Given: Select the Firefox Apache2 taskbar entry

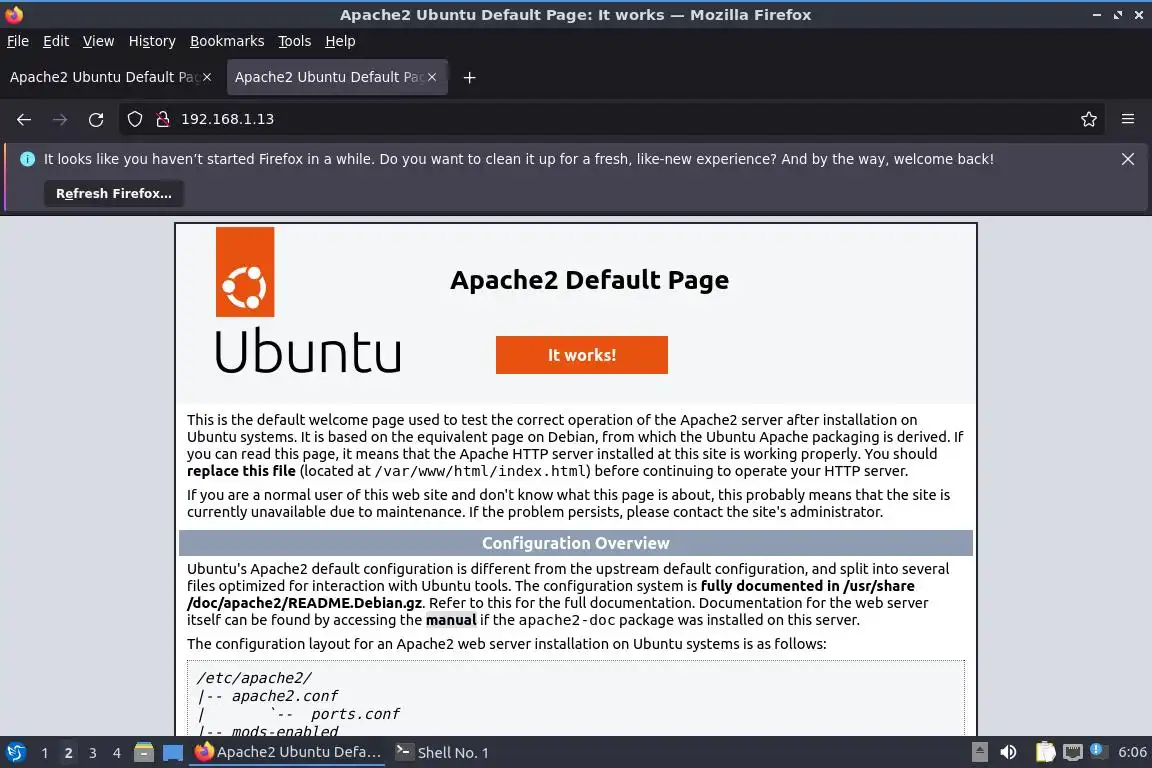Looking at the screenshot, I should [x=287, y=753].
